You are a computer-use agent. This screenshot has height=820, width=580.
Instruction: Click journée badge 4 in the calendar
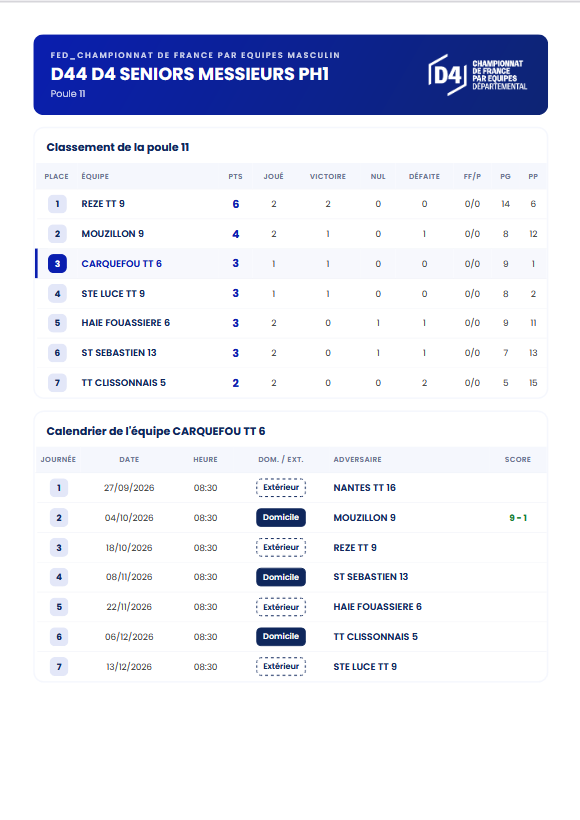[59, 577]
